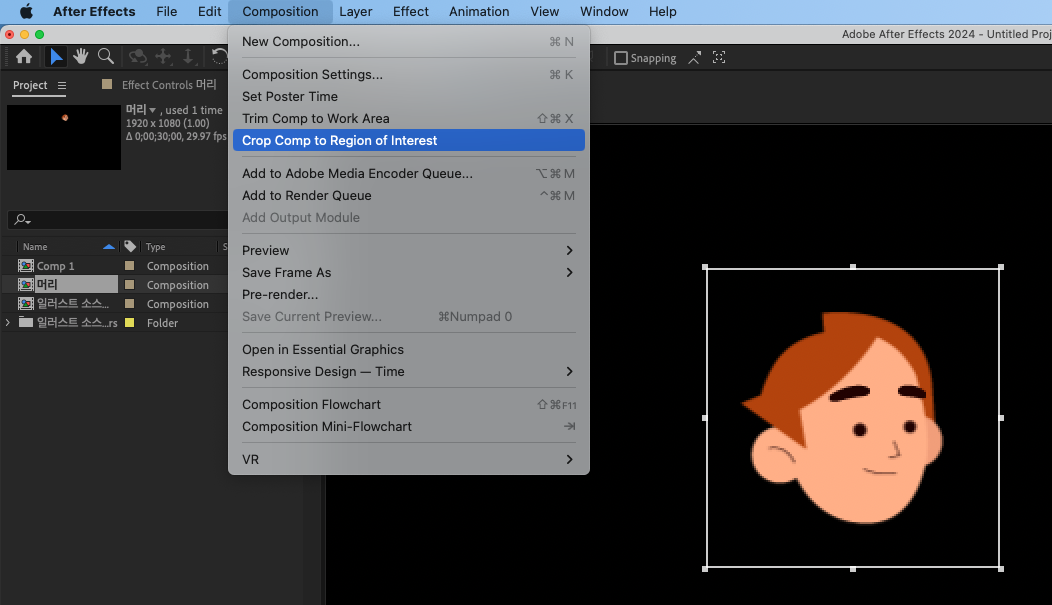Choose Crop Comp to Region of Interest
This screenshot has width=1052, height=605.
coord(409,140)
